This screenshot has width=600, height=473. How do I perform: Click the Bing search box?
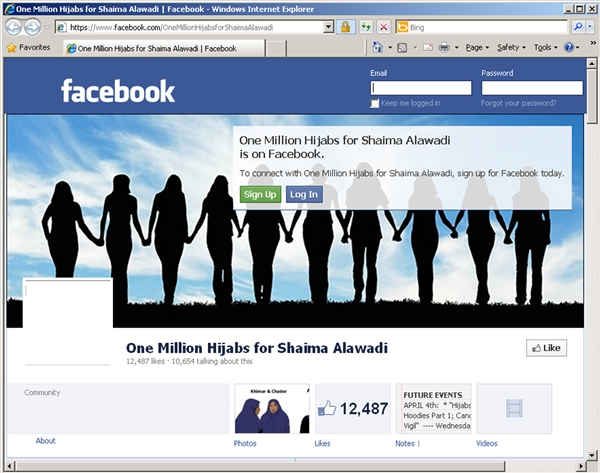(x=481, y=27)
